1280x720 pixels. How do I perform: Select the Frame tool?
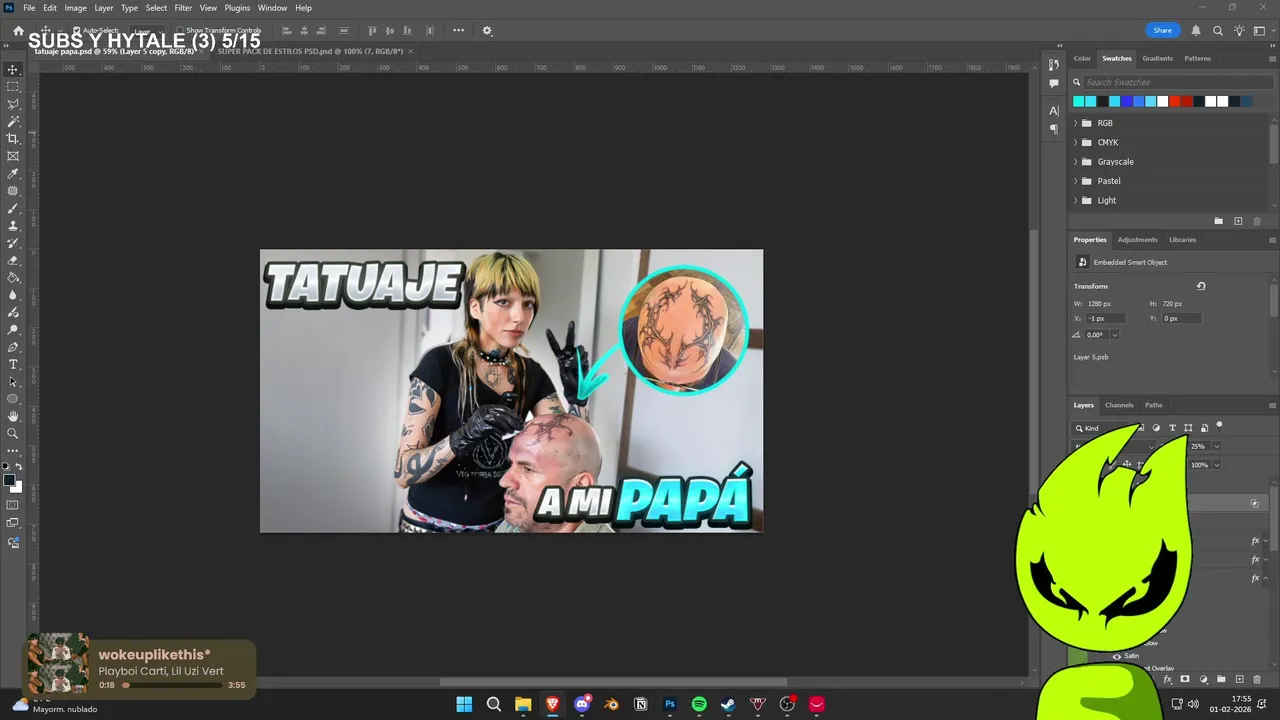[13, 156]
